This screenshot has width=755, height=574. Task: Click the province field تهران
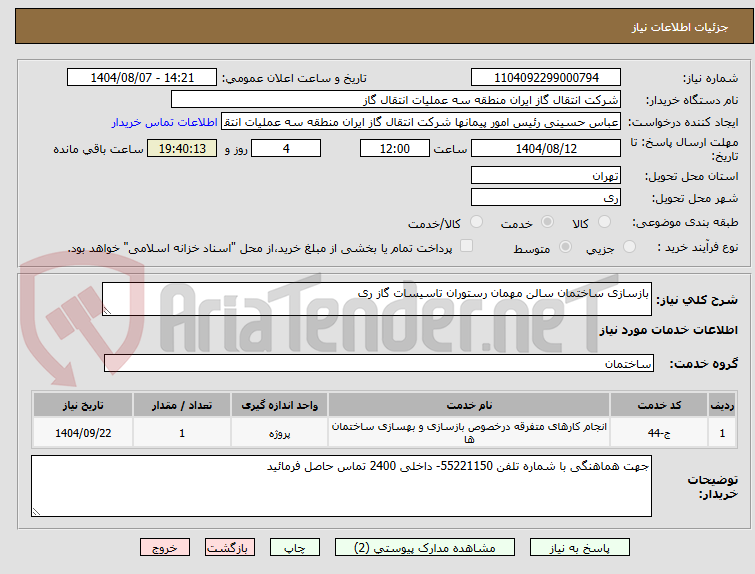[x=546, y=175]
